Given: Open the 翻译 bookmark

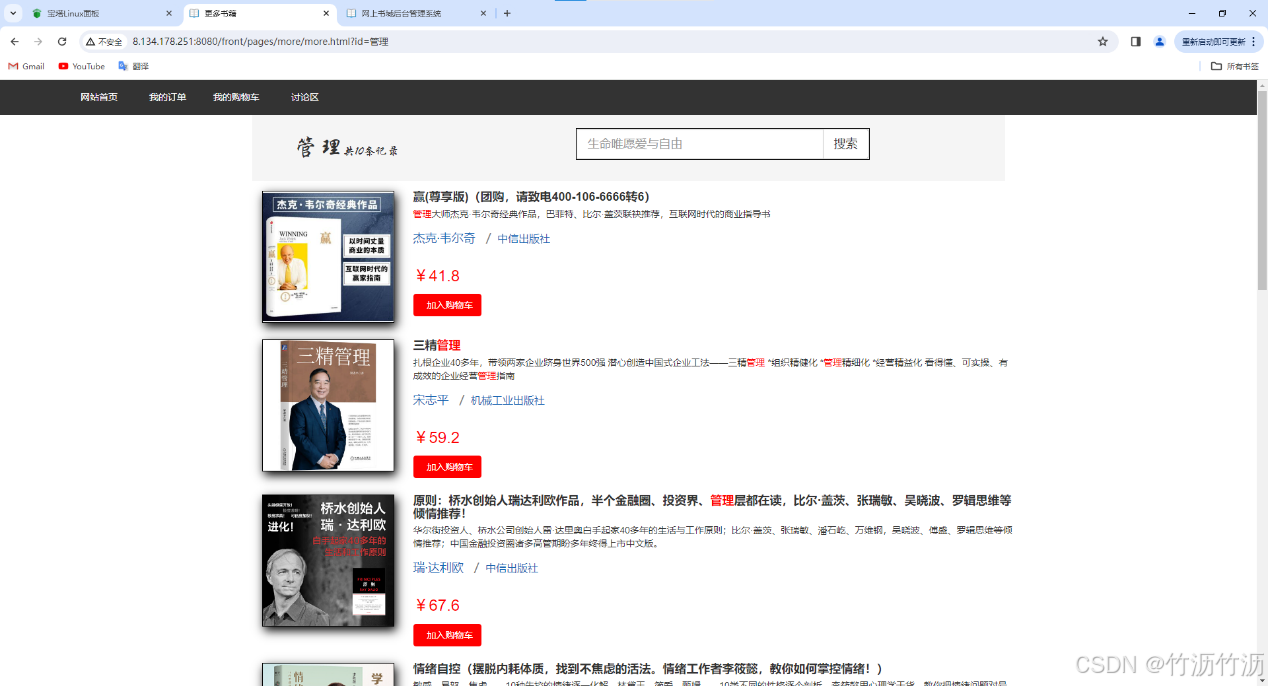Looking at the screenshot, I should [133, 66].
